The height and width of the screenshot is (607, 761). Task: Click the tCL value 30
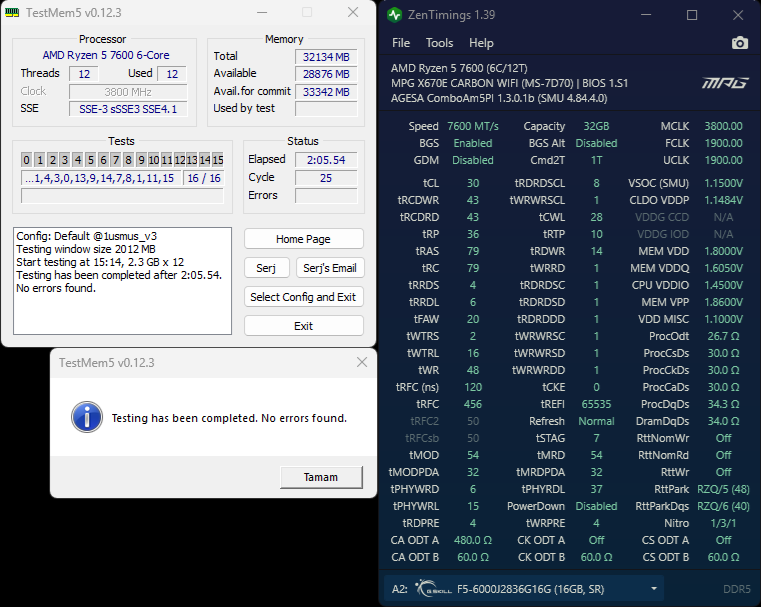473,183
